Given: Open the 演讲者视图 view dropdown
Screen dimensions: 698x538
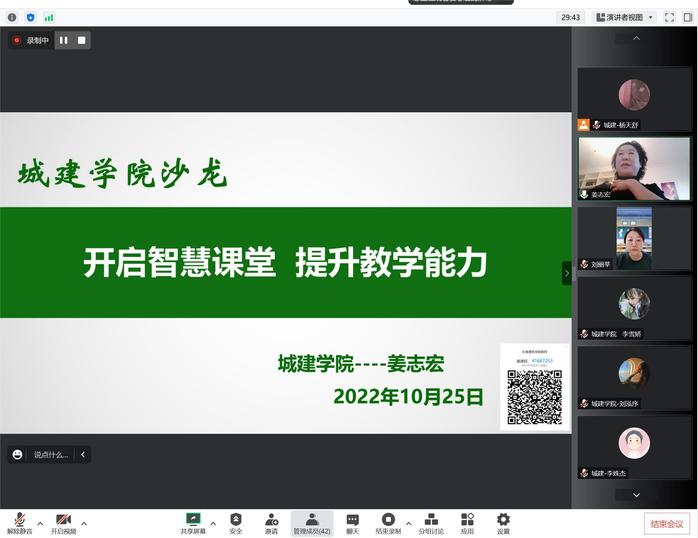Looking at the screenshot, I should (x=625, y=17).
